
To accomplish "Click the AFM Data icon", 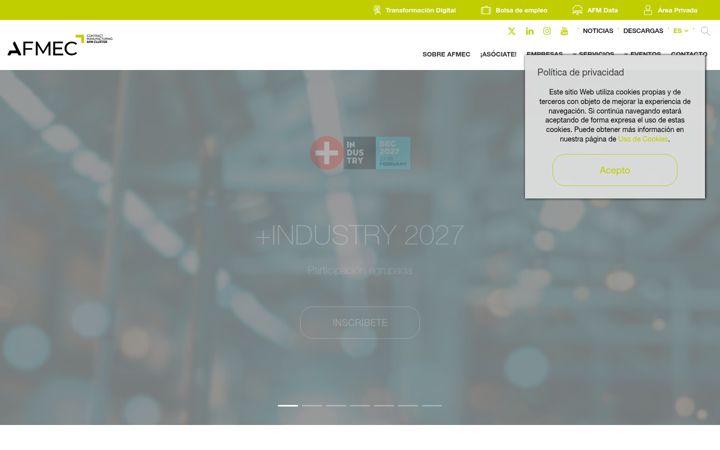I will tap(577, 10).
